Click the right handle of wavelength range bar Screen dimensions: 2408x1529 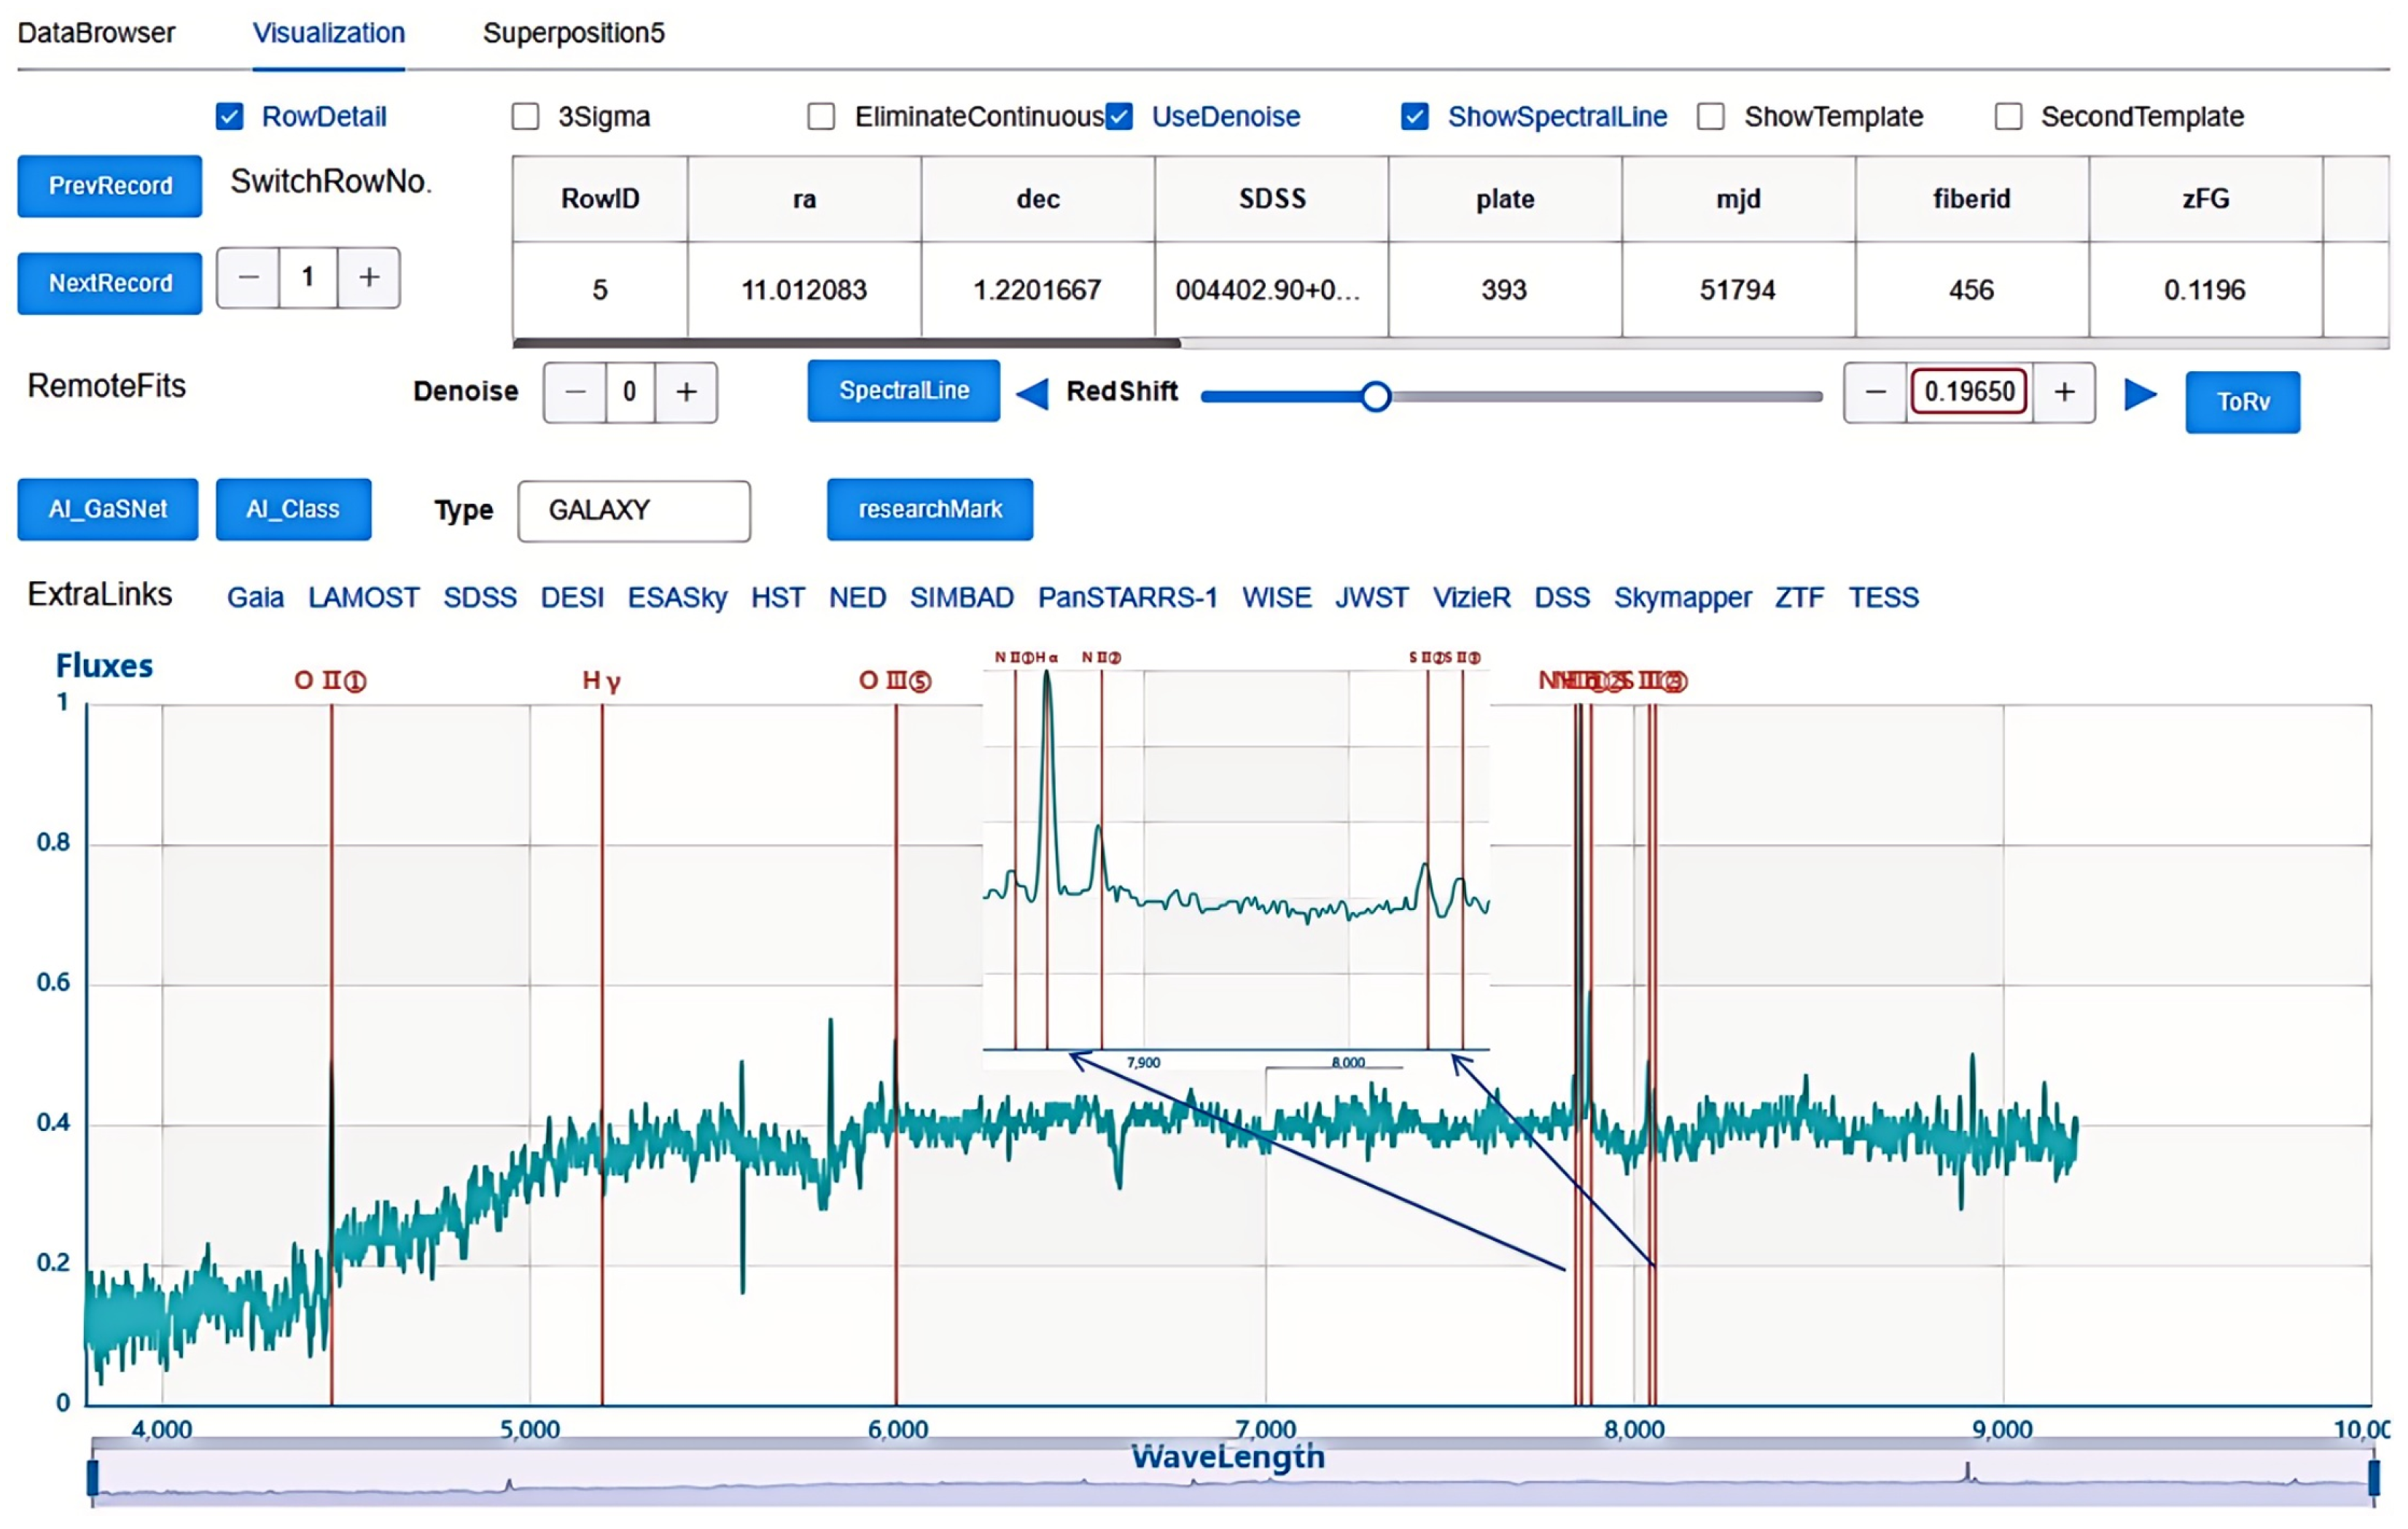pyautogui.click(x=2373, y=1479)
